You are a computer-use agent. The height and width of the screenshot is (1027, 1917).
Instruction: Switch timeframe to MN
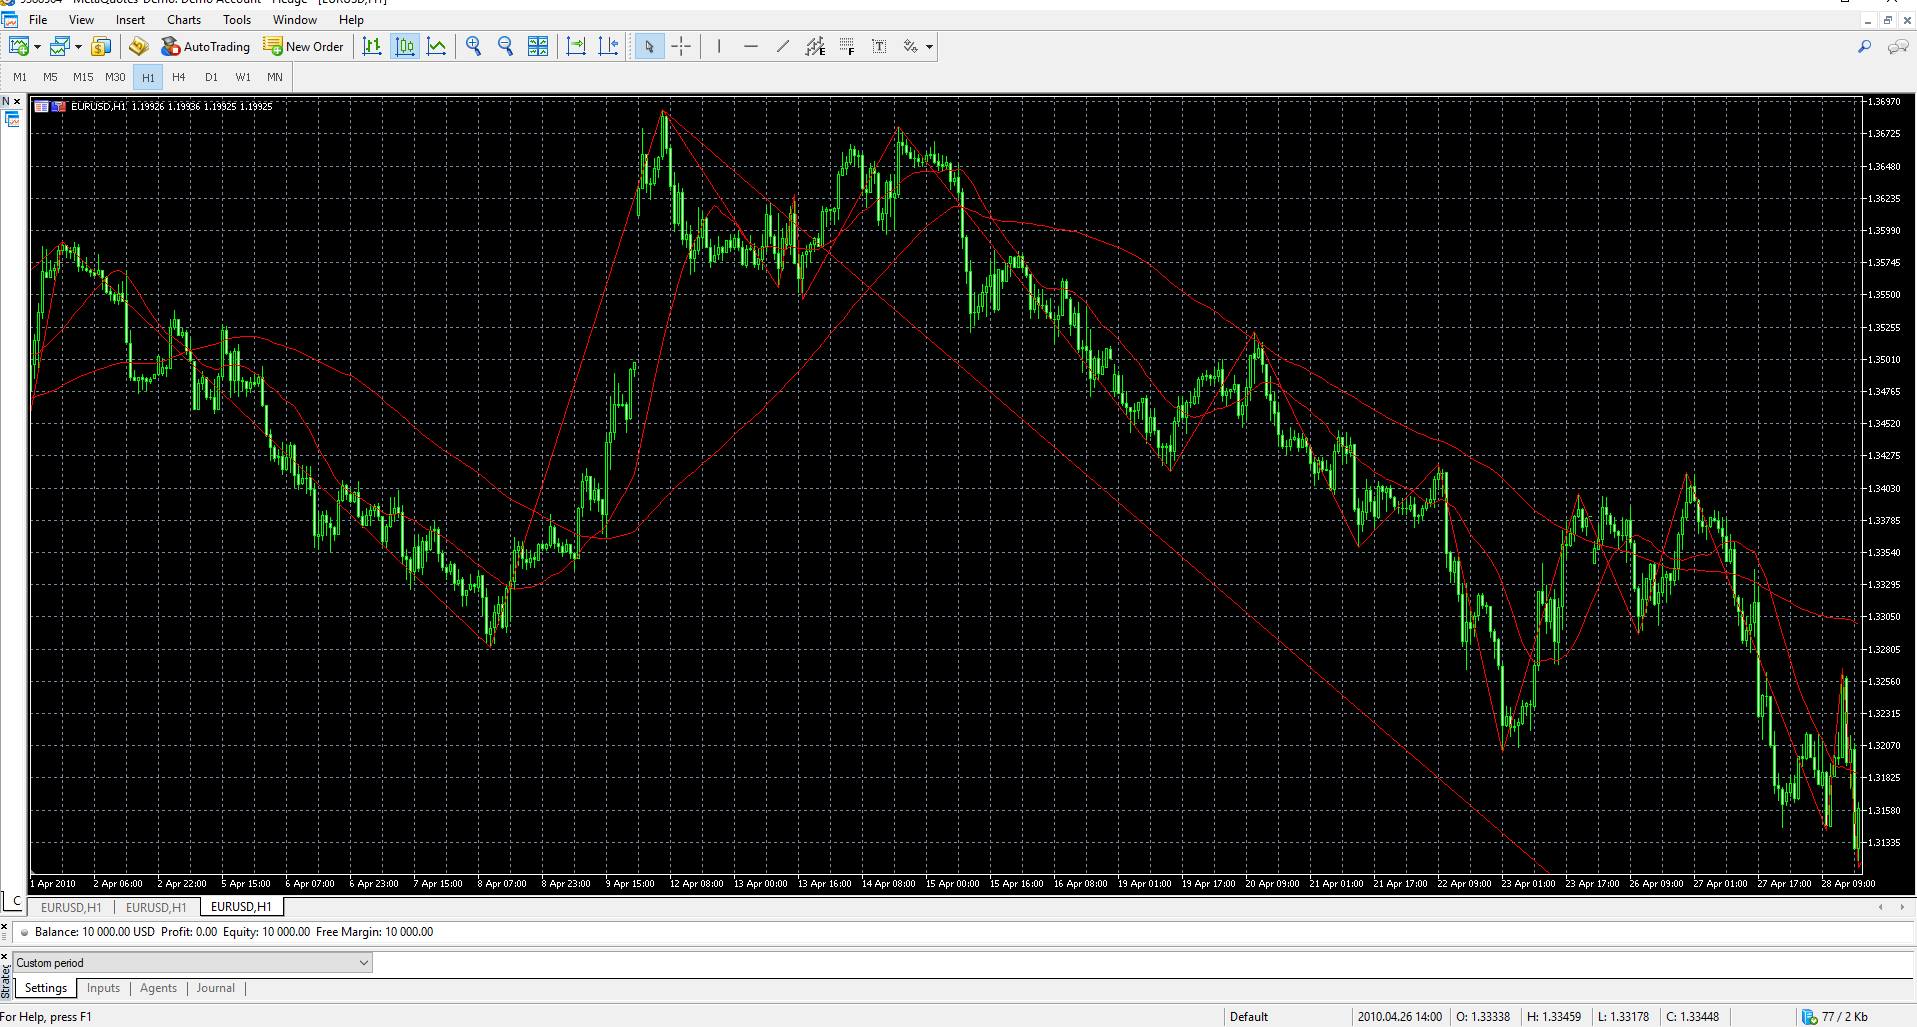[275, 77]
